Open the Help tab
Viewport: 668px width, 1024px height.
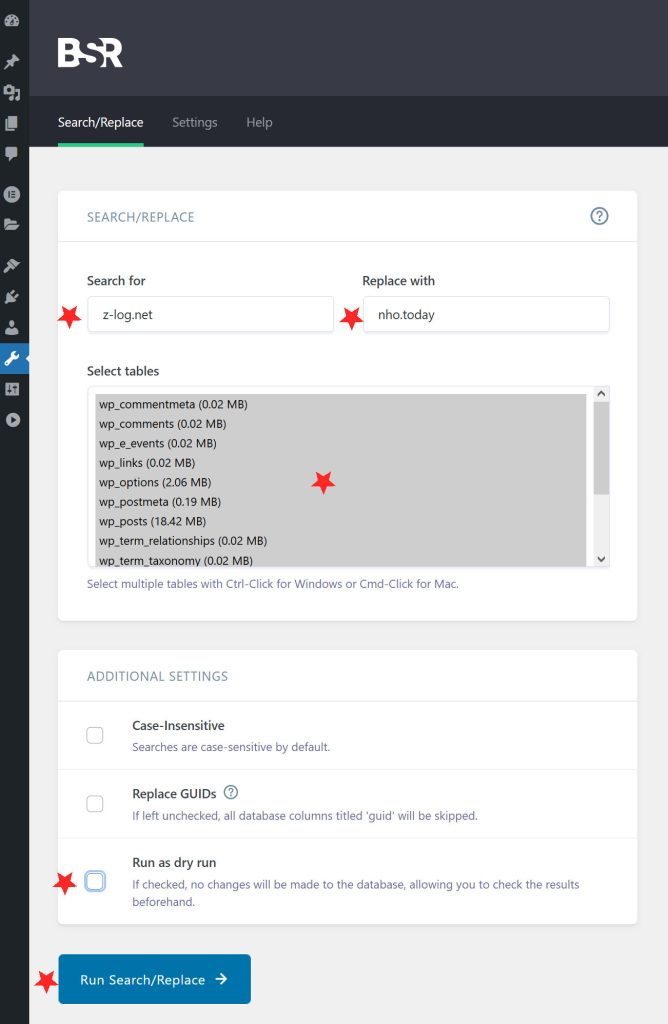click(x=259, y=122)
